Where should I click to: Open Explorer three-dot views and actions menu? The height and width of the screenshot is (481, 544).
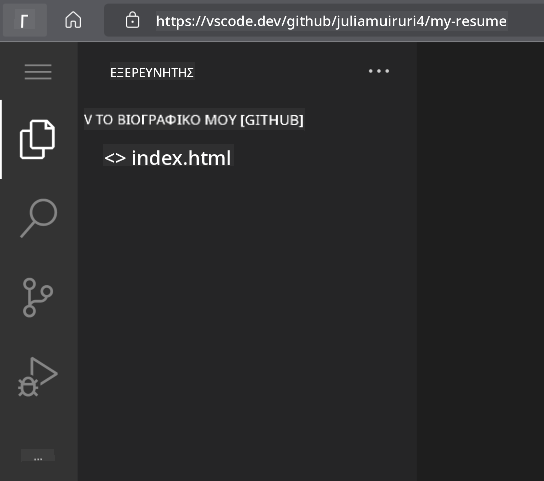[x=379, y=71]
